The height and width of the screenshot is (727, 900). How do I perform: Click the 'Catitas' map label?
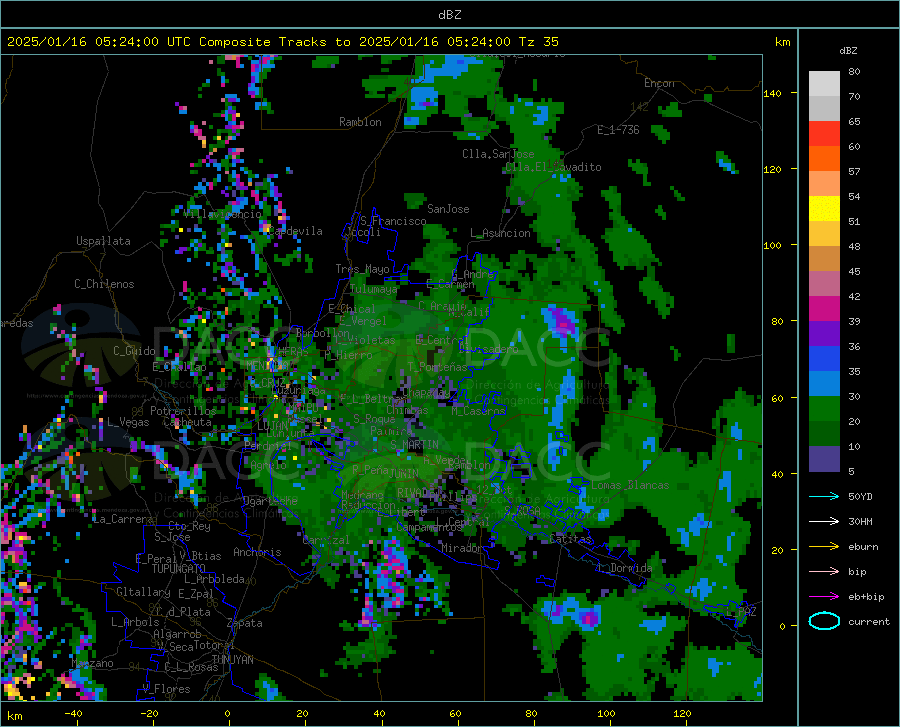(571, 539)
